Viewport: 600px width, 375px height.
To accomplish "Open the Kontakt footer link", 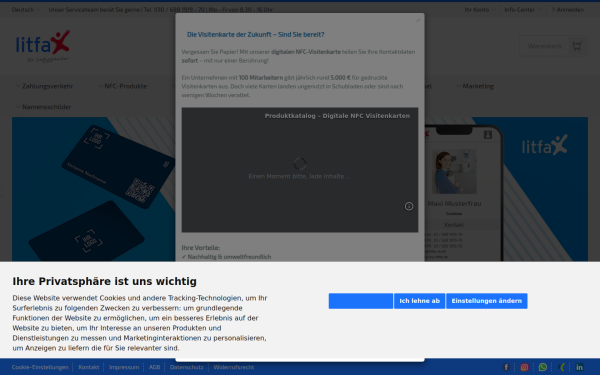I will click(89, 367).
